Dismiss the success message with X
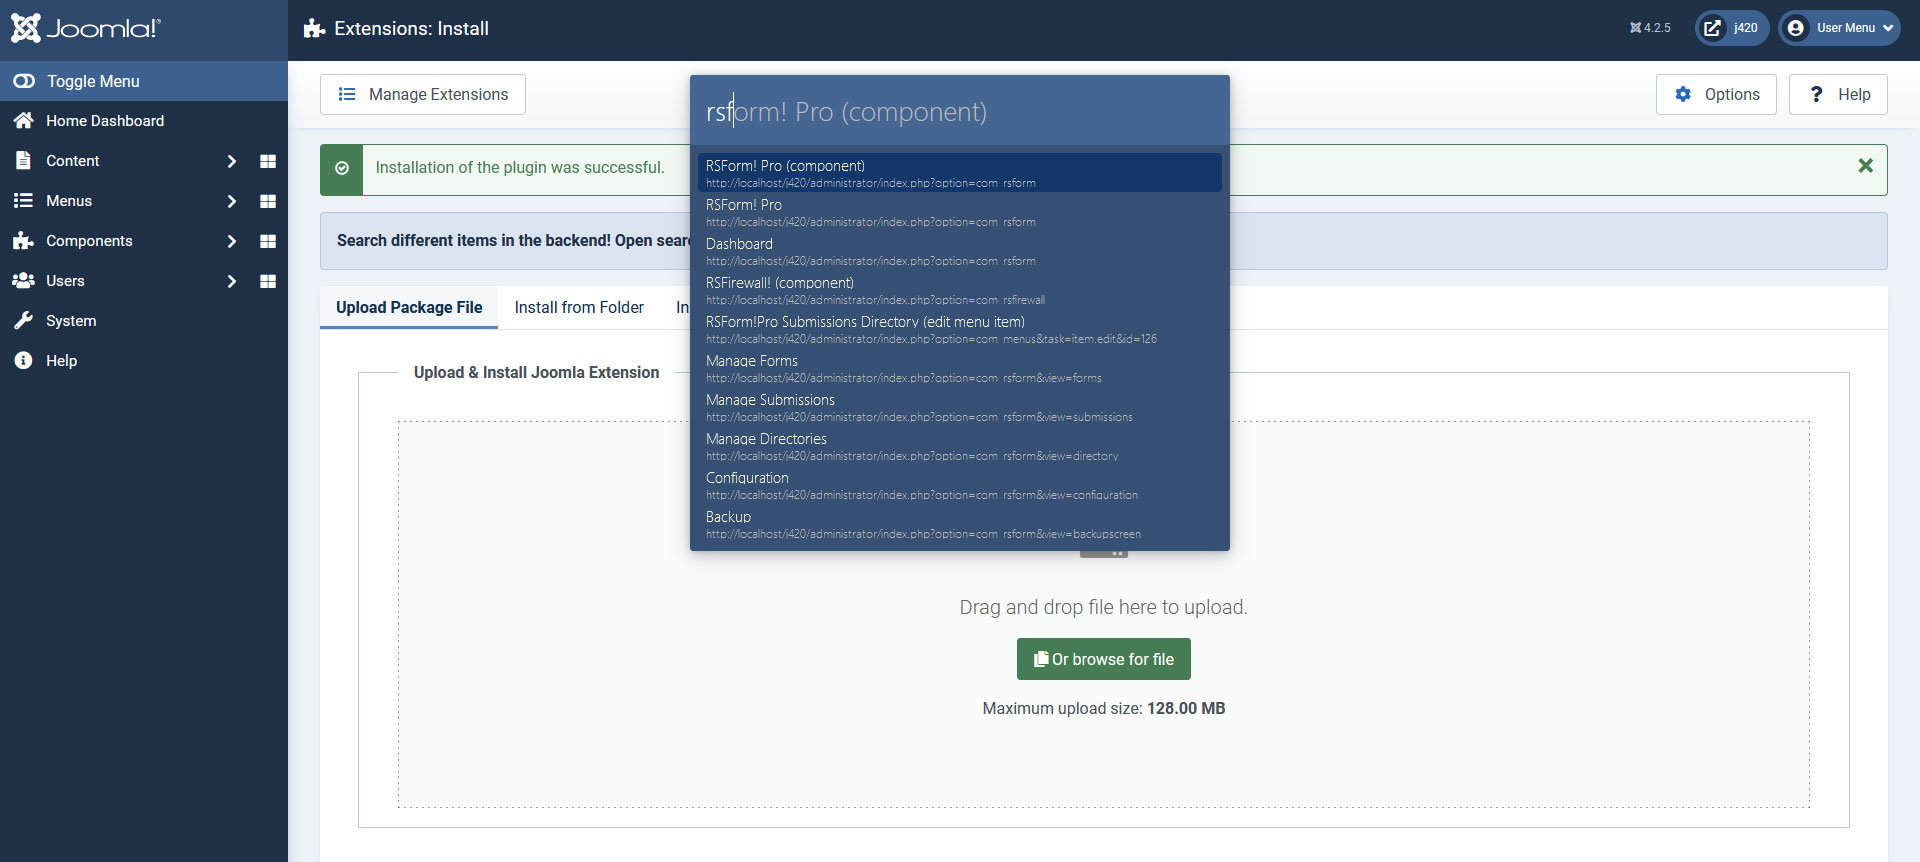The width and height of the screenshot is (1920, 862). 1865,166
